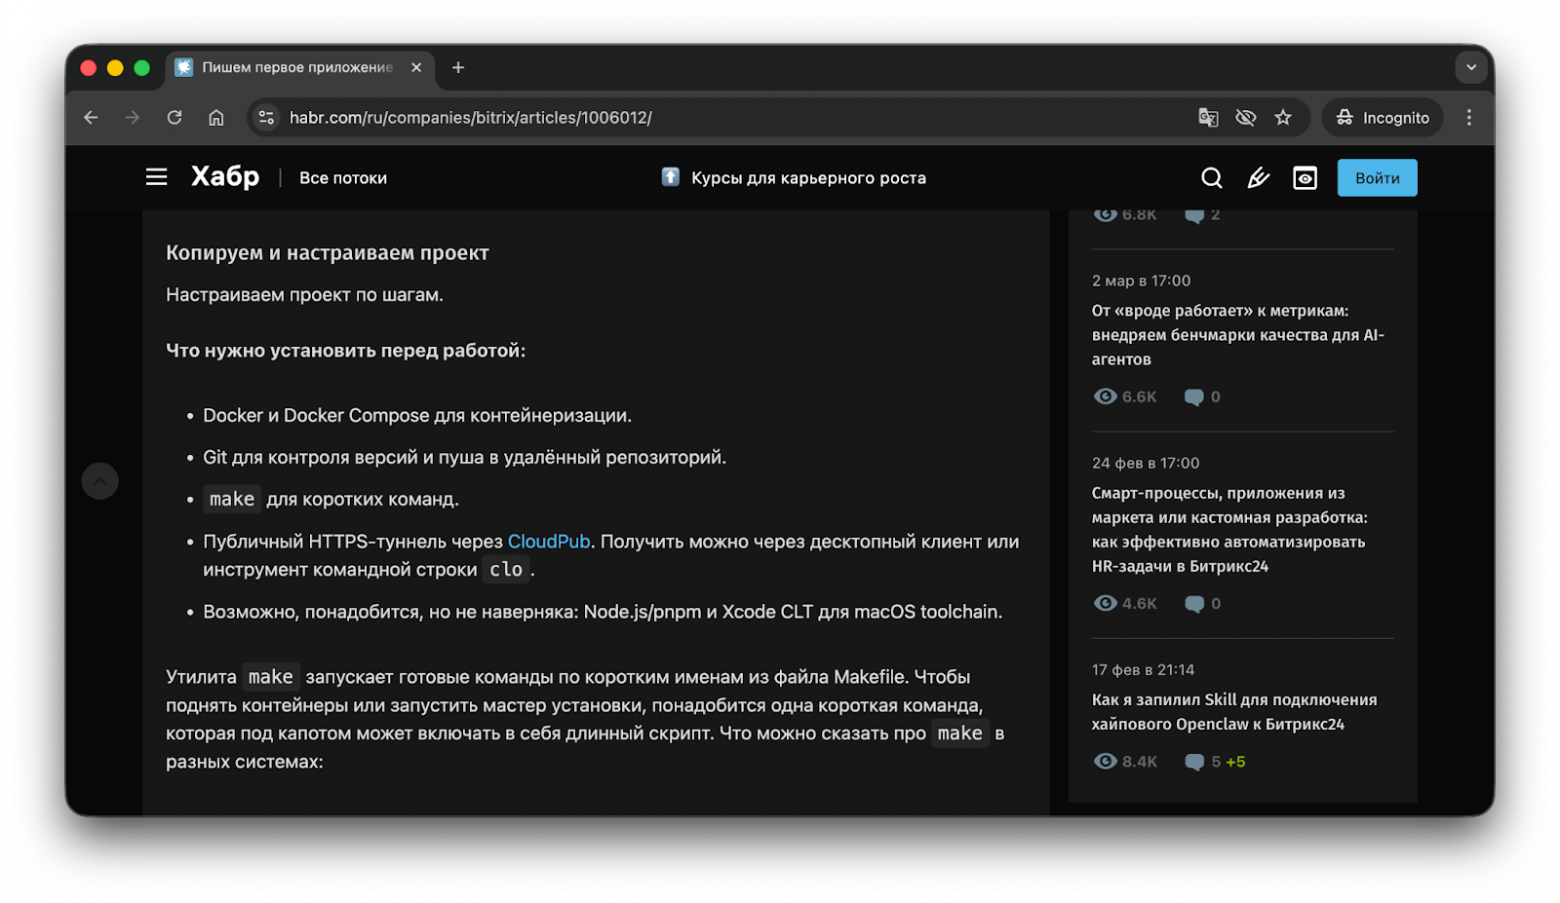Screen dimensions: 1560x903
Task: Open Chrome three-dot menu
Action: 1469,117
